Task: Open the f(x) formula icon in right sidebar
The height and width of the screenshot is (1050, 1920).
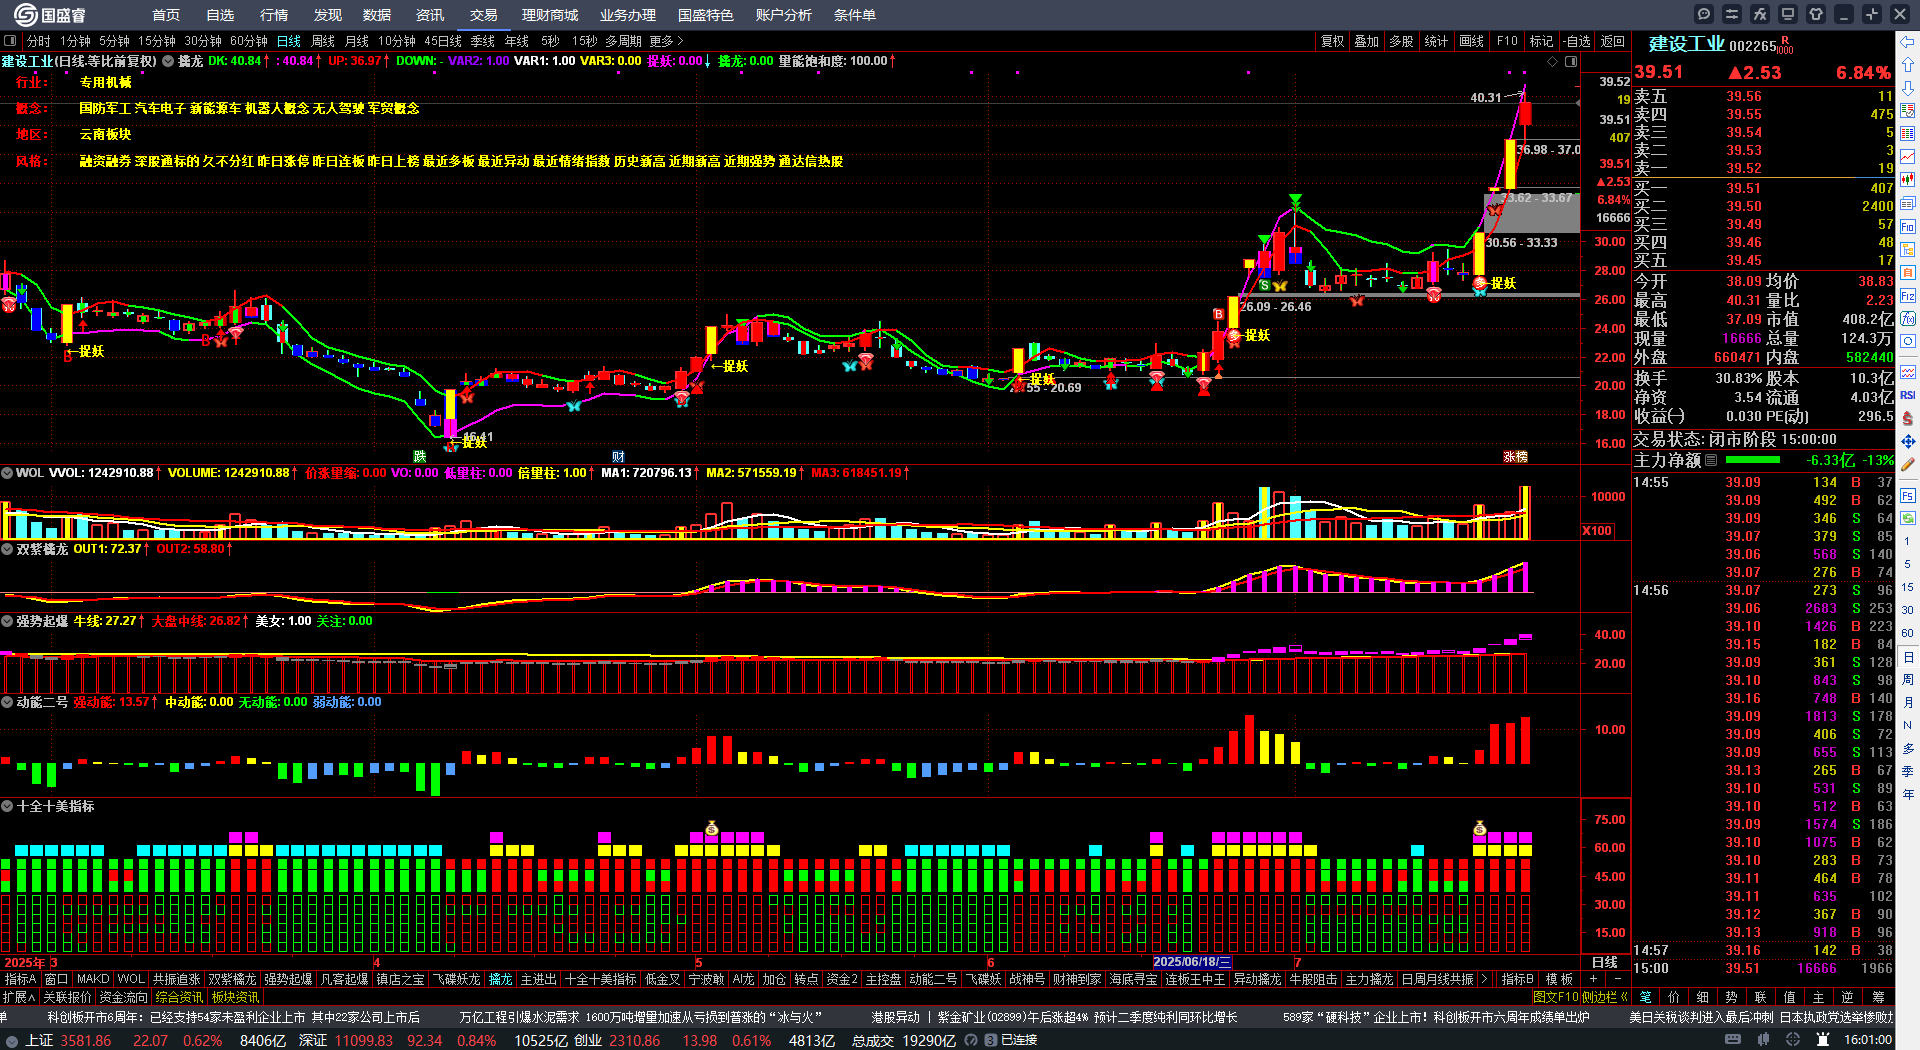Action: click(x=1908, y=319)
